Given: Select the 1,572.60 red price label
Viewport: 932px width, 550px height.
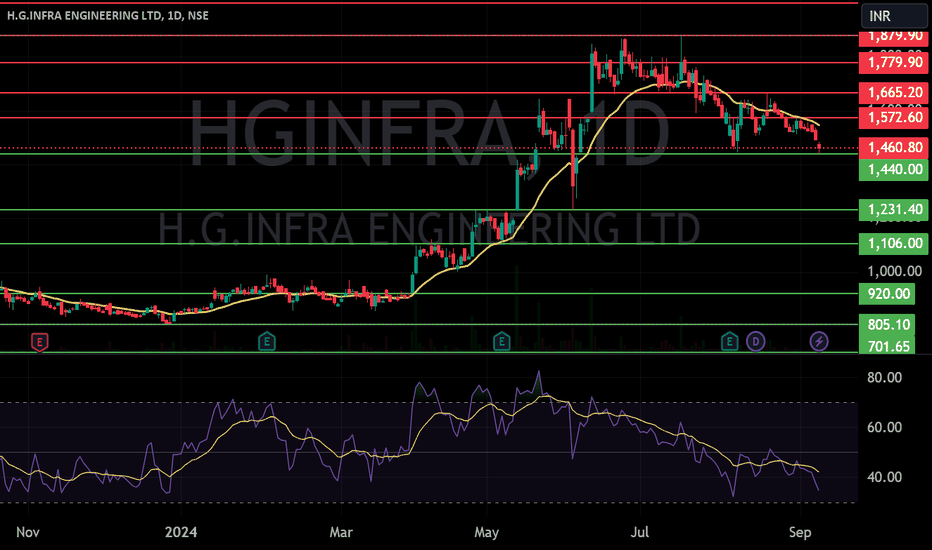Looking at the screenshot, I should pos(894,117).
